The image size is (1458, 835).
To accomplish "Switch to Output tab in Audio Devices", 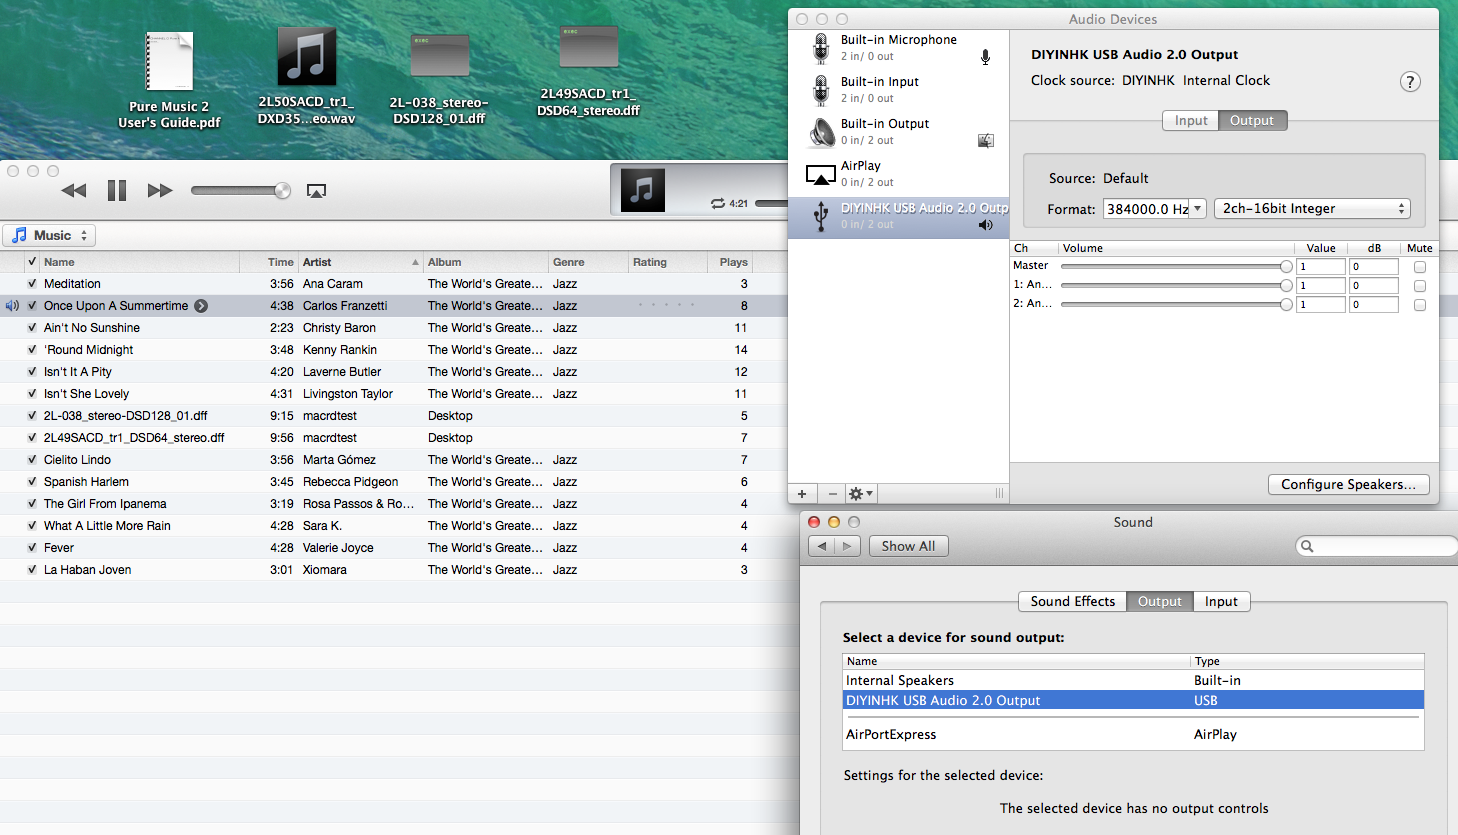I will (1252, 121).
